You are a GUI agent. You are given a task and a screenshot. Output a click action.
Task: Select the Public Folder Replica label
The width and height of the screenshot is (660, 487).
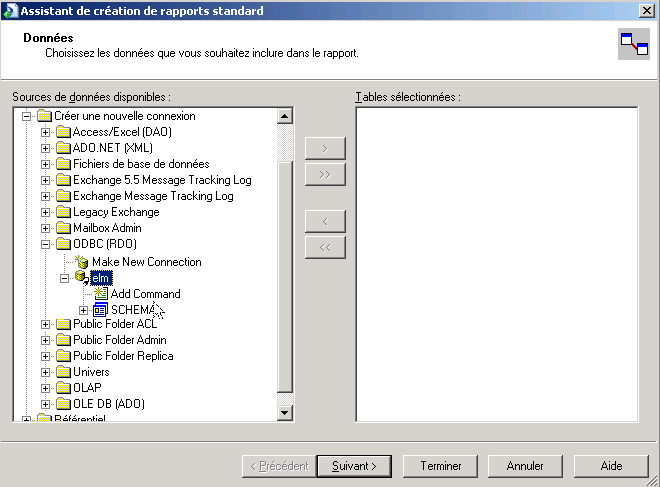point(123,356)
